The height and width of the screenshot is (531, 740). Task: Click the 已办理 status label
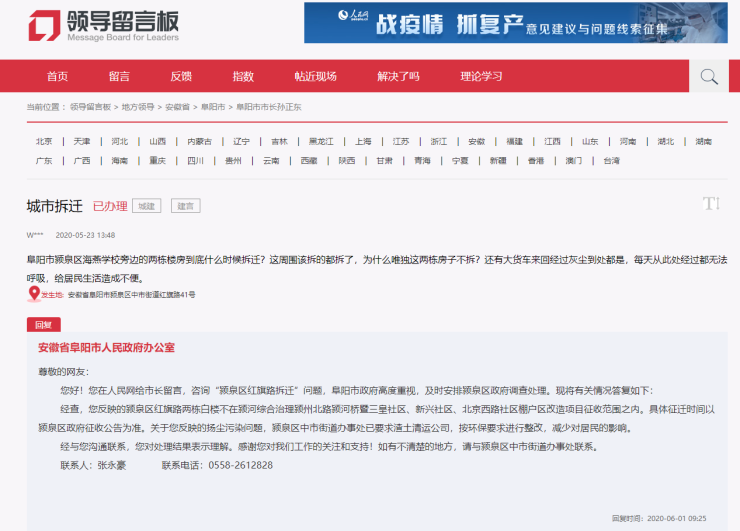(x=110, y=206)
